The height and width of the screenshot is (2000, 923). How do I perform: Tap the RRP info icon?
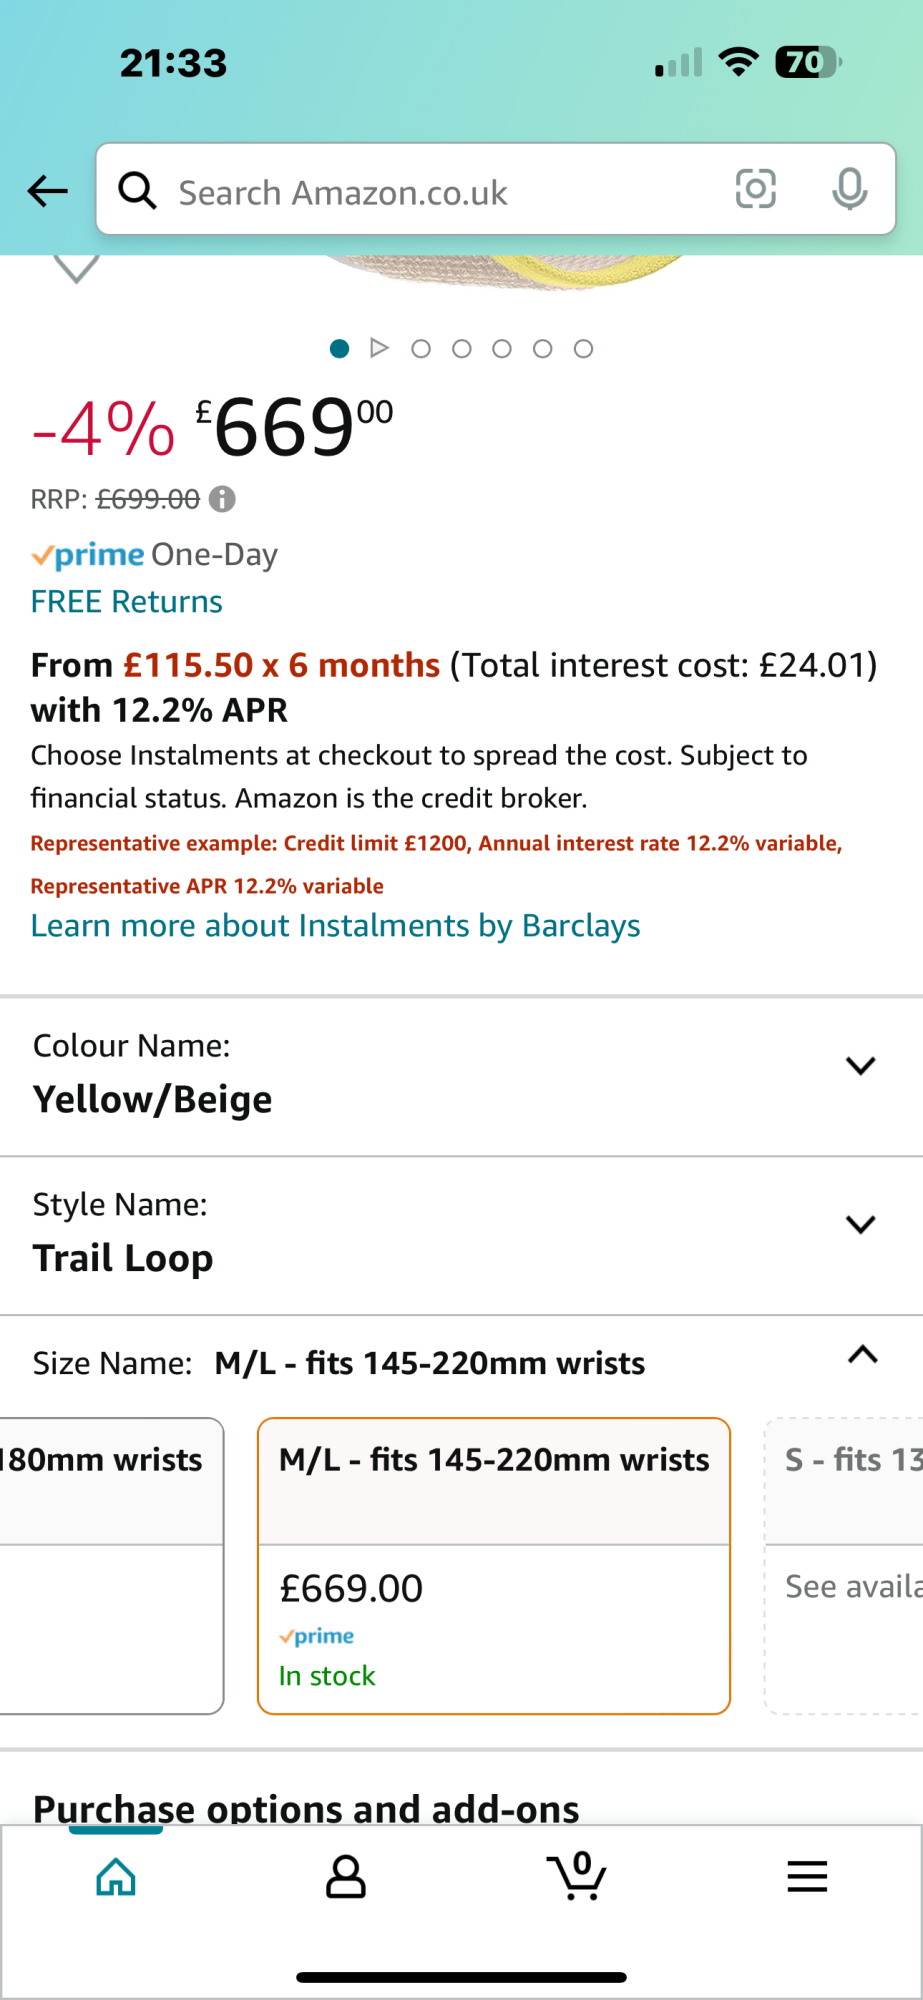[x=222, y=499]
